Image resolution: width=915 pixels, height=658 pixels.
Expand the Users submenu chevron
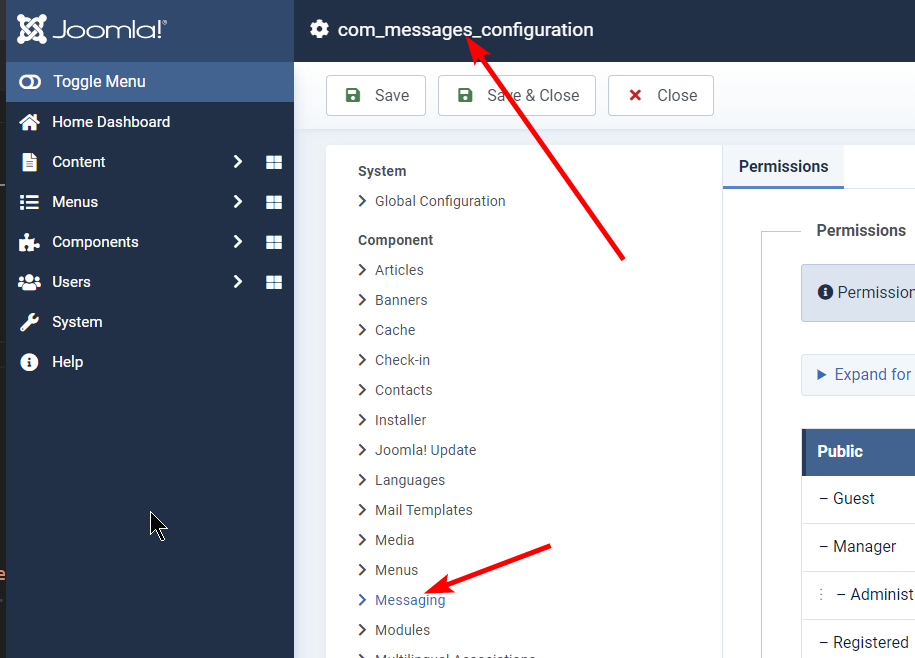[238, 282]
